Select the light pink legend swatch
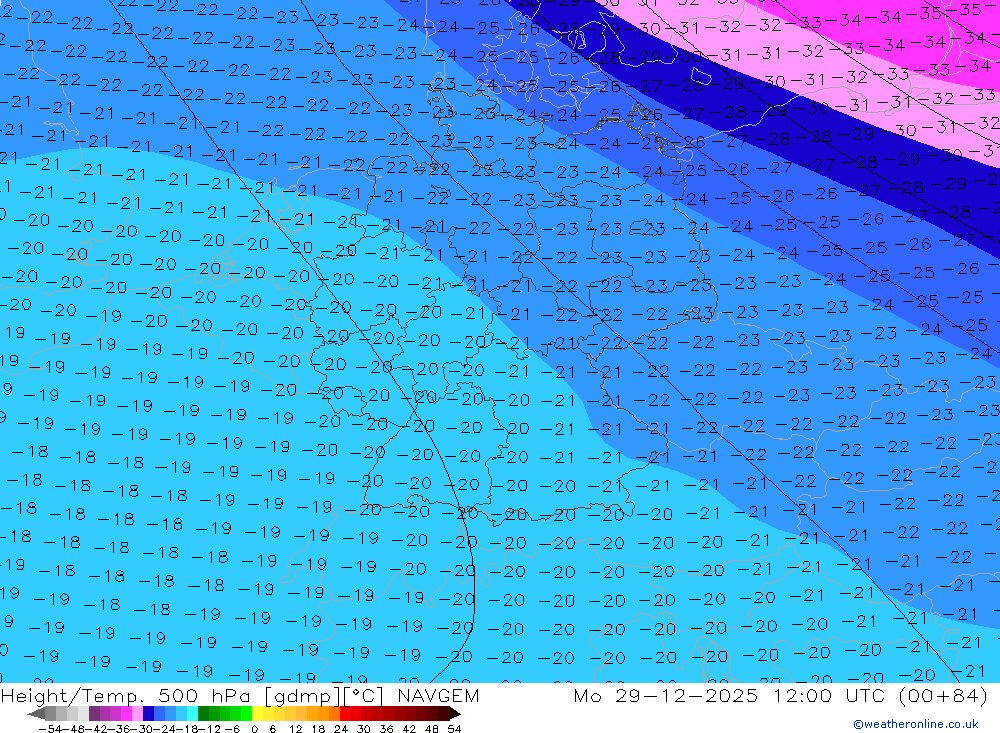 click(x=137, y=714)
